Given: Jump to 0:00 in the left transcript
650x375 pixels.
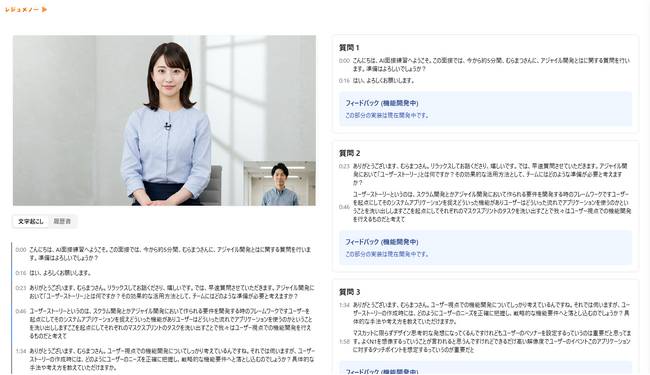Looking at the screenshot, I should [x=21, y=250].
